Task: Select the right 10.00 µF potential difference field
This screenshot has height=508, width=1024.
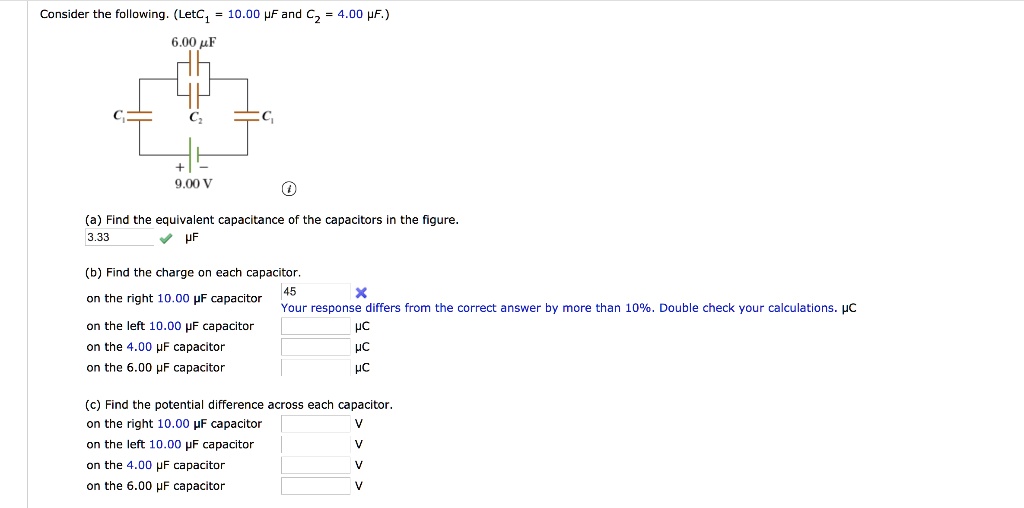Action: [x=314, y=424]
